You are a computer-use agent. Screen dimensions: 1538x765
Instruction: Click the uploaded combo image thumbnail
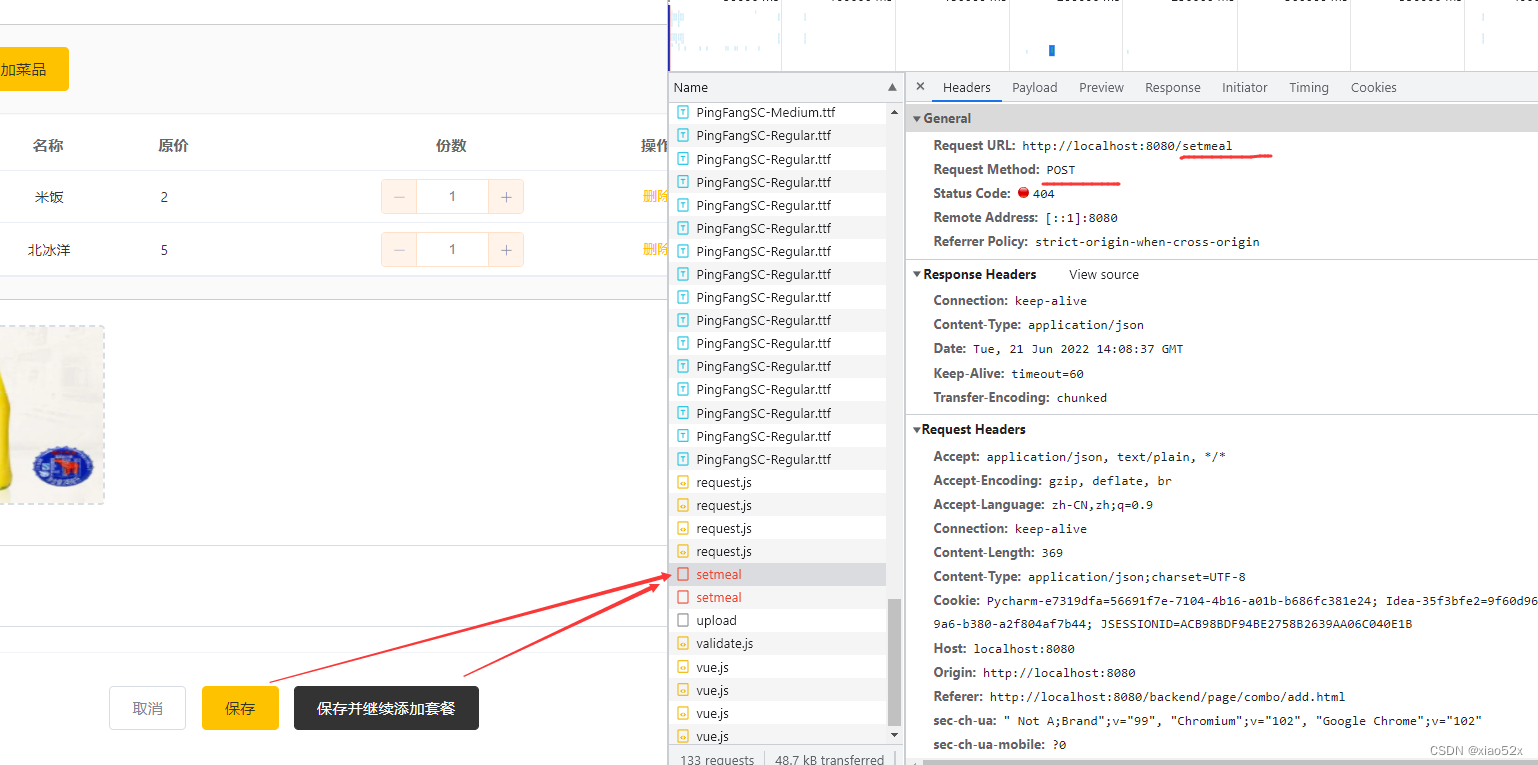pyautogui.click(x=52, y=414)
